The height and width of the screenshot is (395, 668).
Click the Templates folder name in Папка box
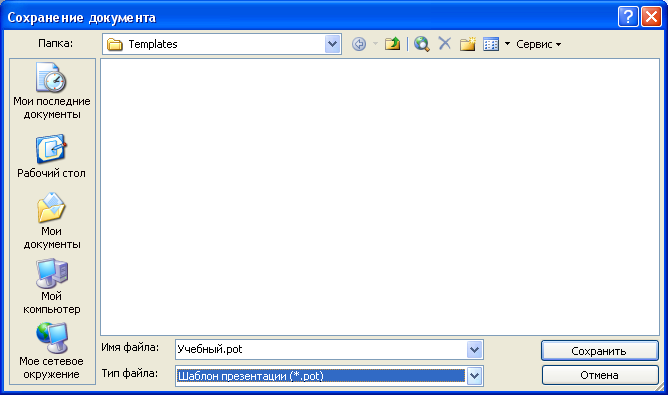coord(153,44)
